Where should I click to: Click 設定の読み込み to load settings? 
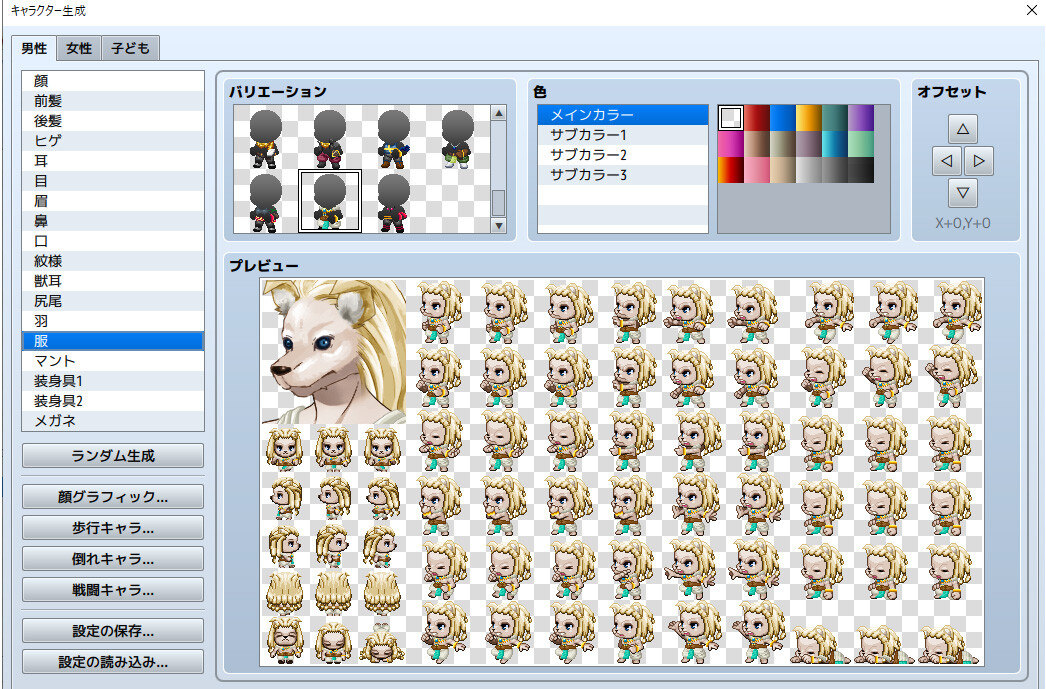tap(112, 661)
